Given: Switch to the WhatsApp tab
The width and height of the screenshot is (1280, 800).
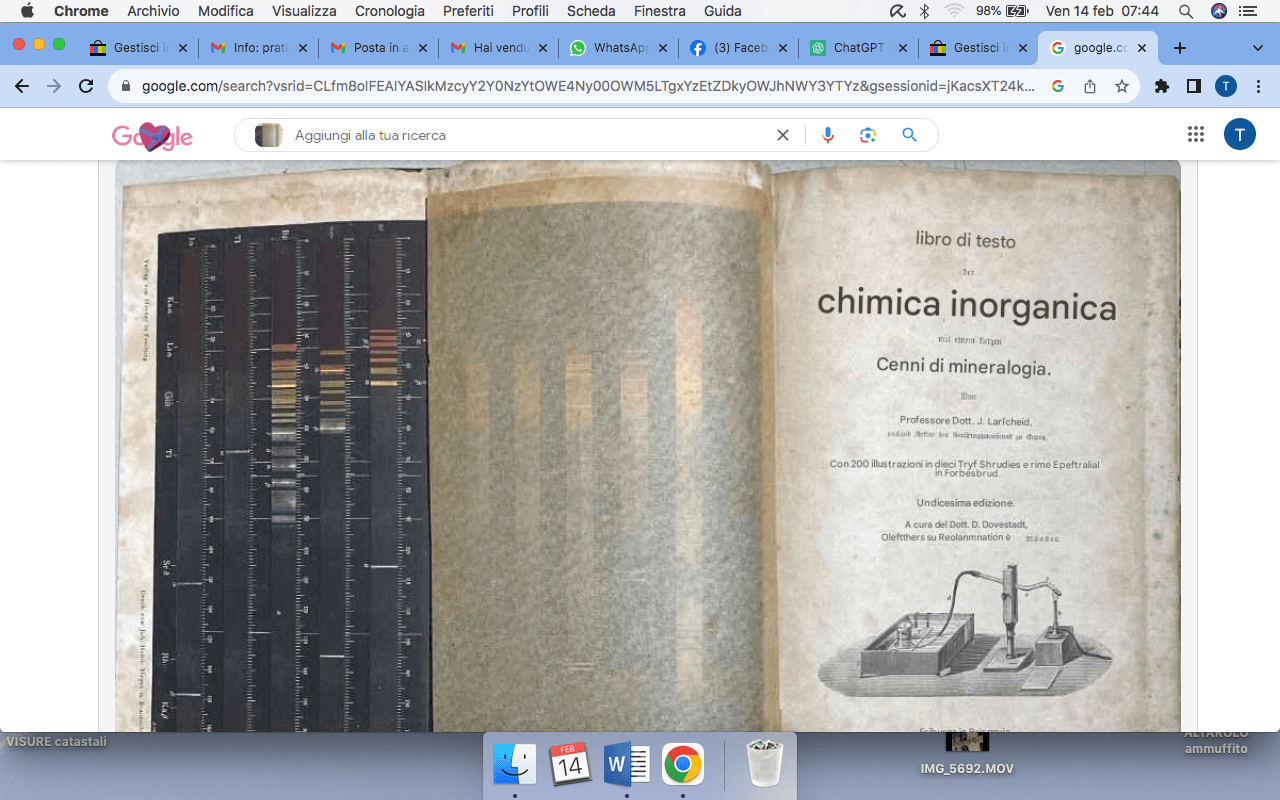Looking at the screenshot, I should [618, 48].
